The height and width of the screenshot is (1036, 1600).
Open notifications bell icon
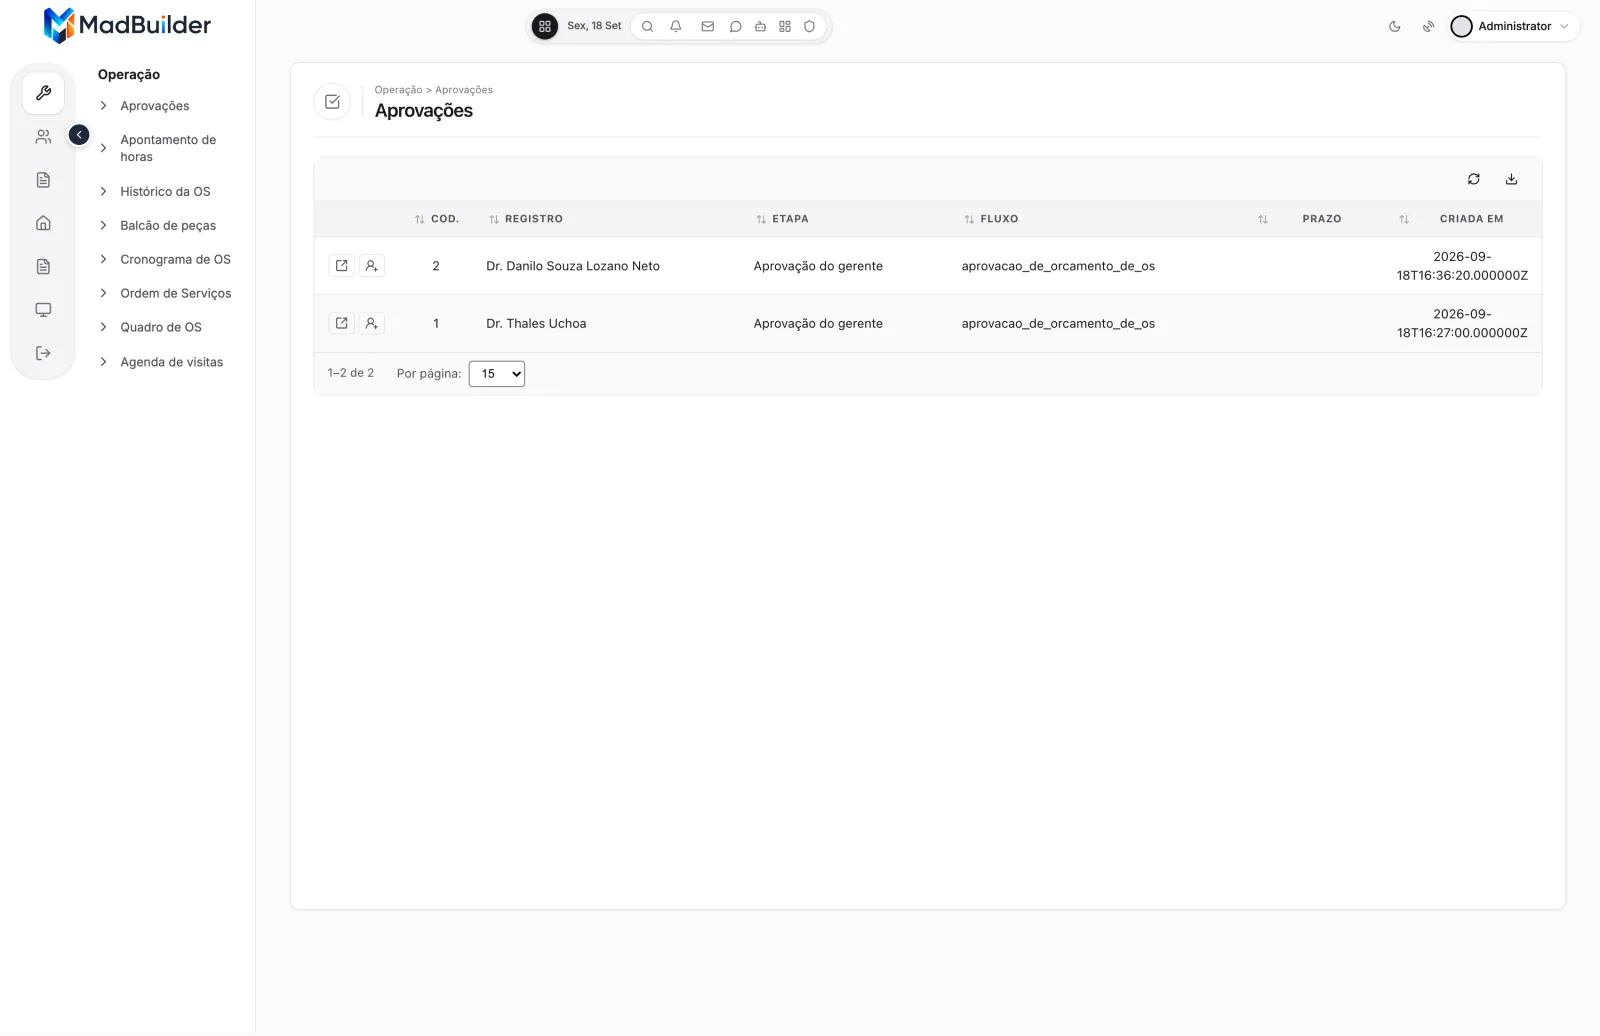coord(676,27)
